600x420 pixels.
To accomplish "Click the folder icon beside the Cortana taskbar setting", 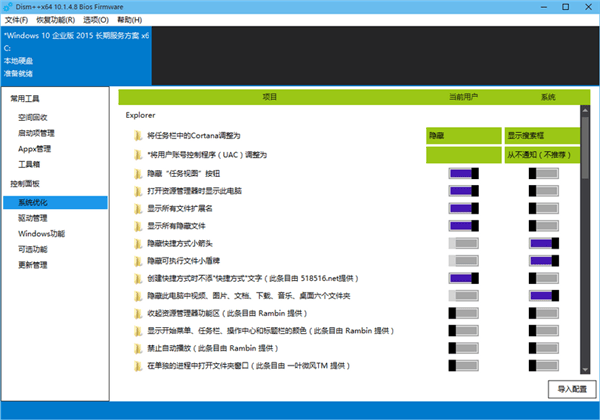I will coord(138,136).
